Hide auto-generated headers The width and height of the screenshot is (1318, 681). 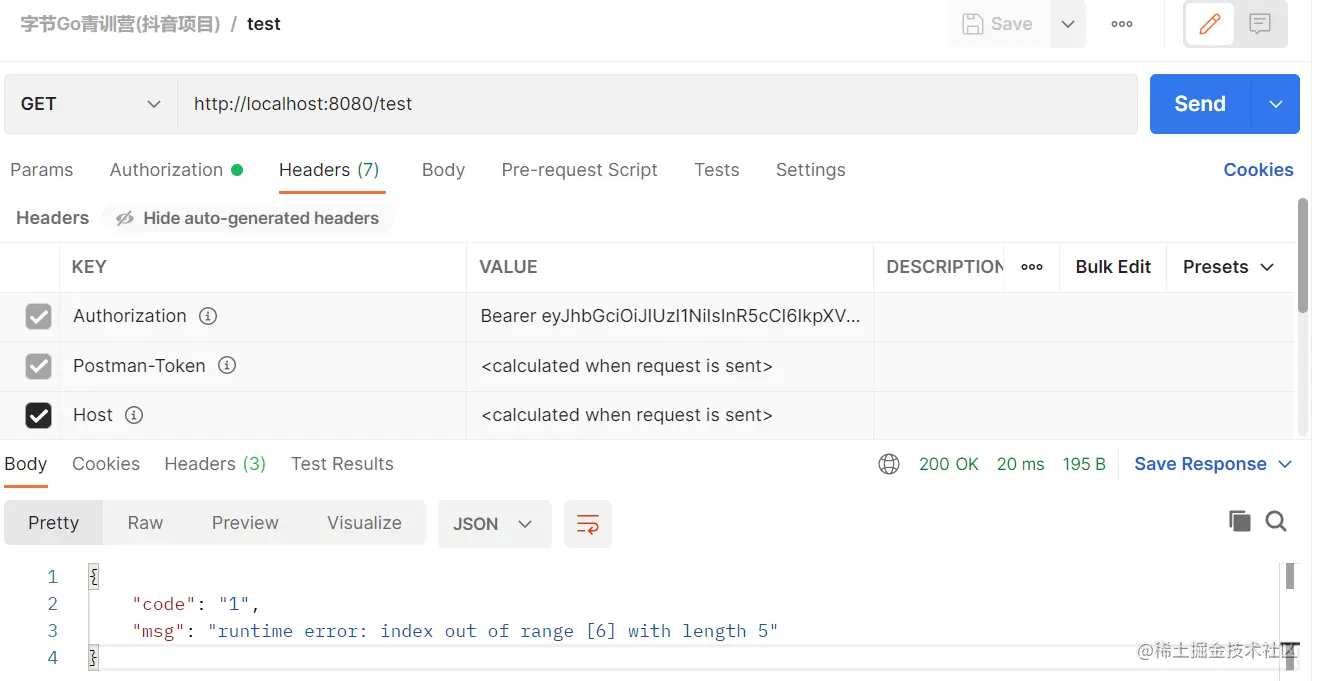click(247, 218)
